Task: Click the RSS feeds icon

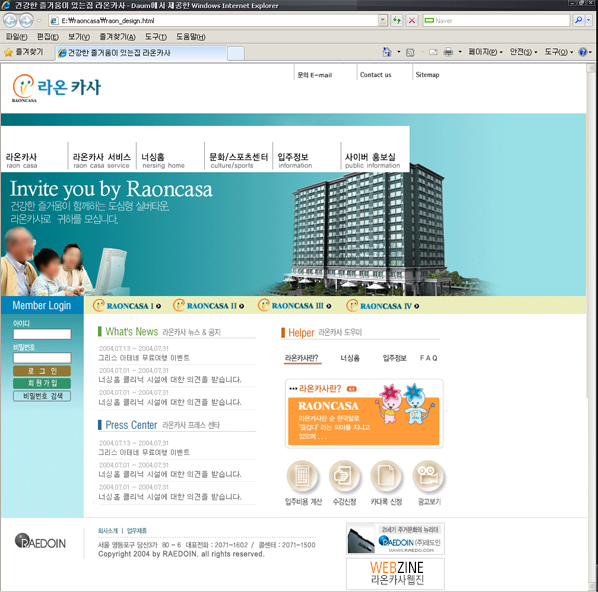Action: point(410,52)
